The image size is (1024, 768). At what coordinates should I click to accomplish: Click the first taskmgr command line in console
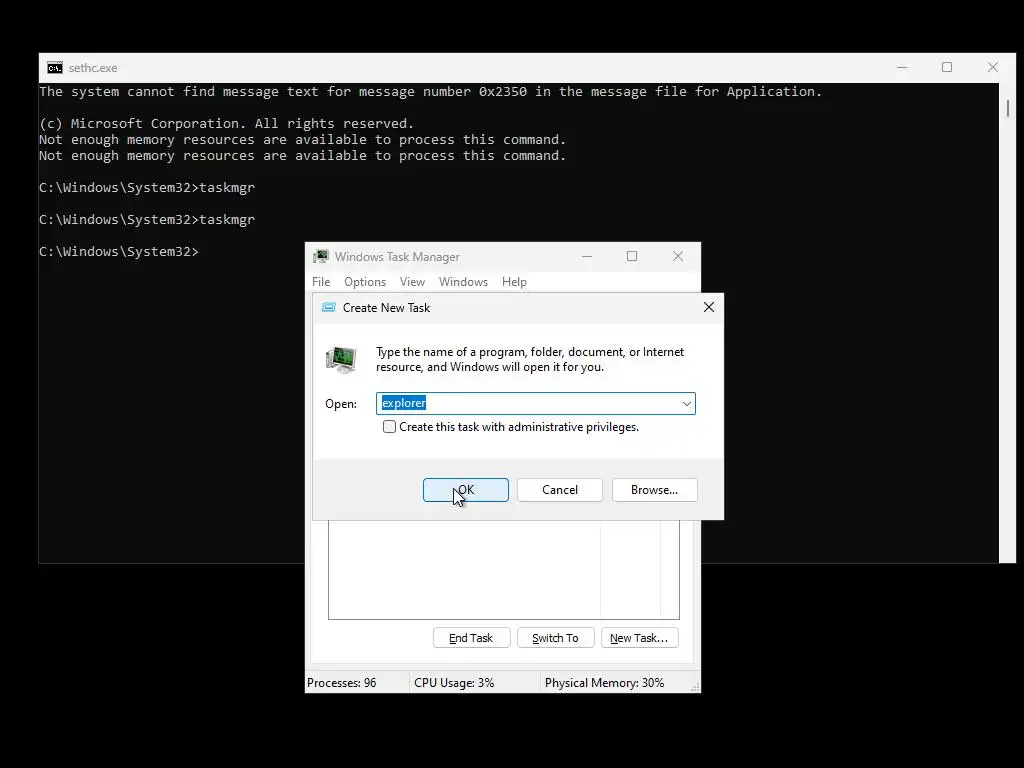[147, 187]
